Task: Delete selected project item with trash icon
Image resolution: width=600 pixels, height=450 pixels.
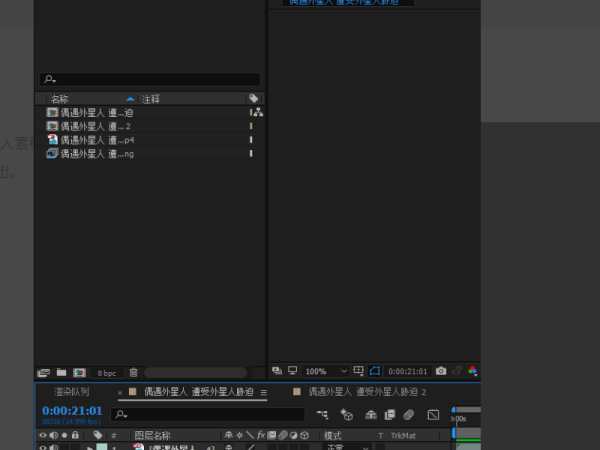Action: pos(133,372)
